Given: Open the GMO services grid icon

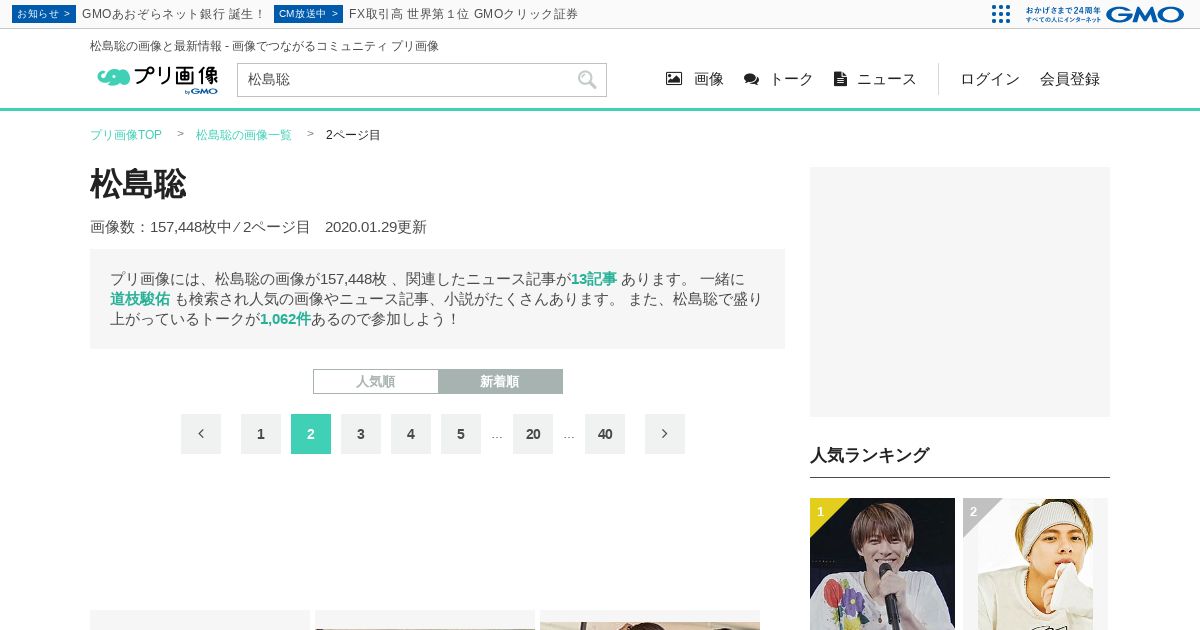Looking at the screenshot, I should 1001,14.
